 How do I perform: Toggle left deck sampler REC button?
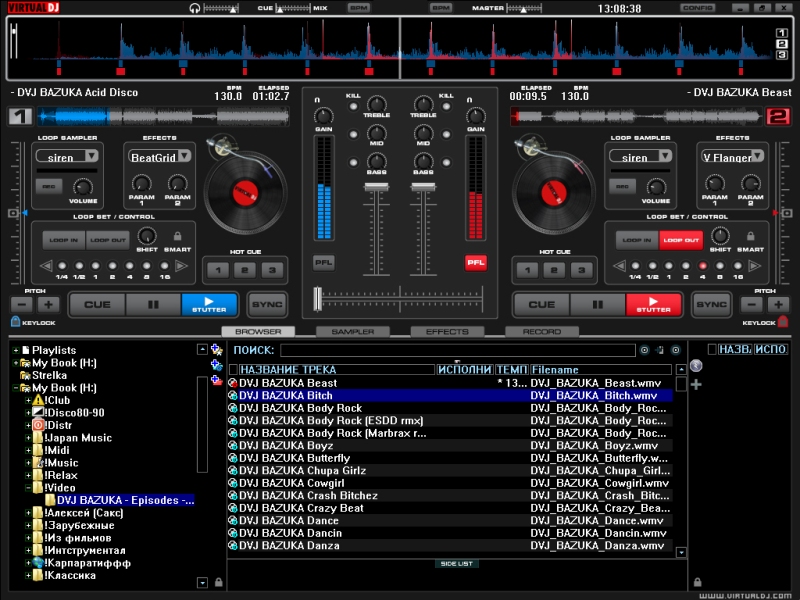(49, 187)
